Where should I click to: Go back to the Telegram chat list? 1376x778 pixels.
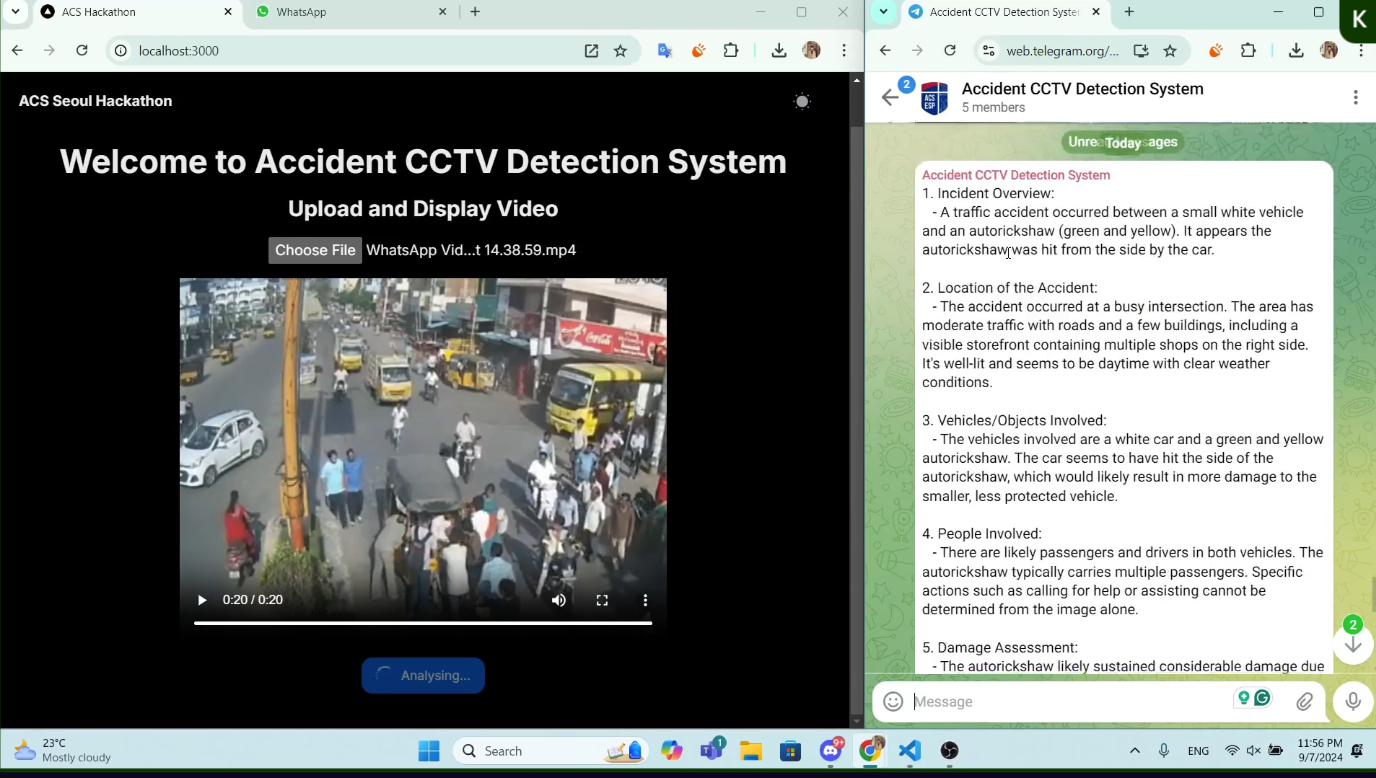tap(890, 97)
